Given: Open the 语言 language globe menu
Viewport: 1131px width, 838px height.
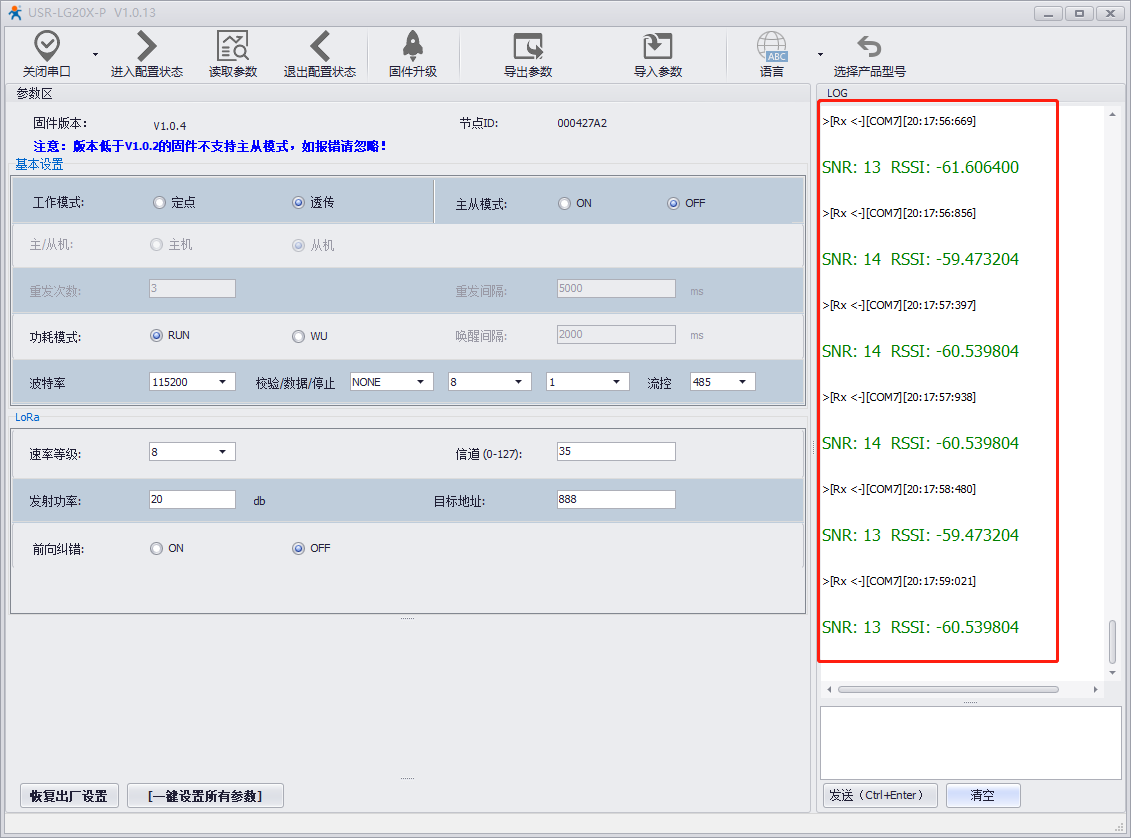Looking at the screenshot, I should pyautogui.click(x=772, y=46).
